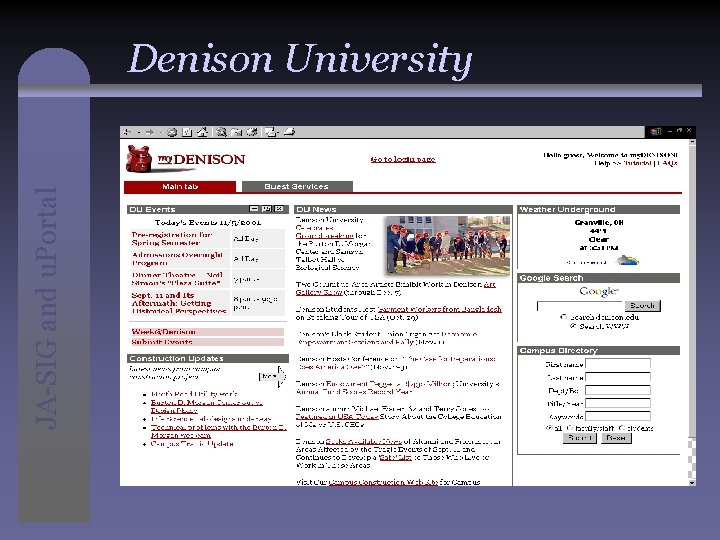
Task: Click the Keywords input field
Action: [618, 416]
